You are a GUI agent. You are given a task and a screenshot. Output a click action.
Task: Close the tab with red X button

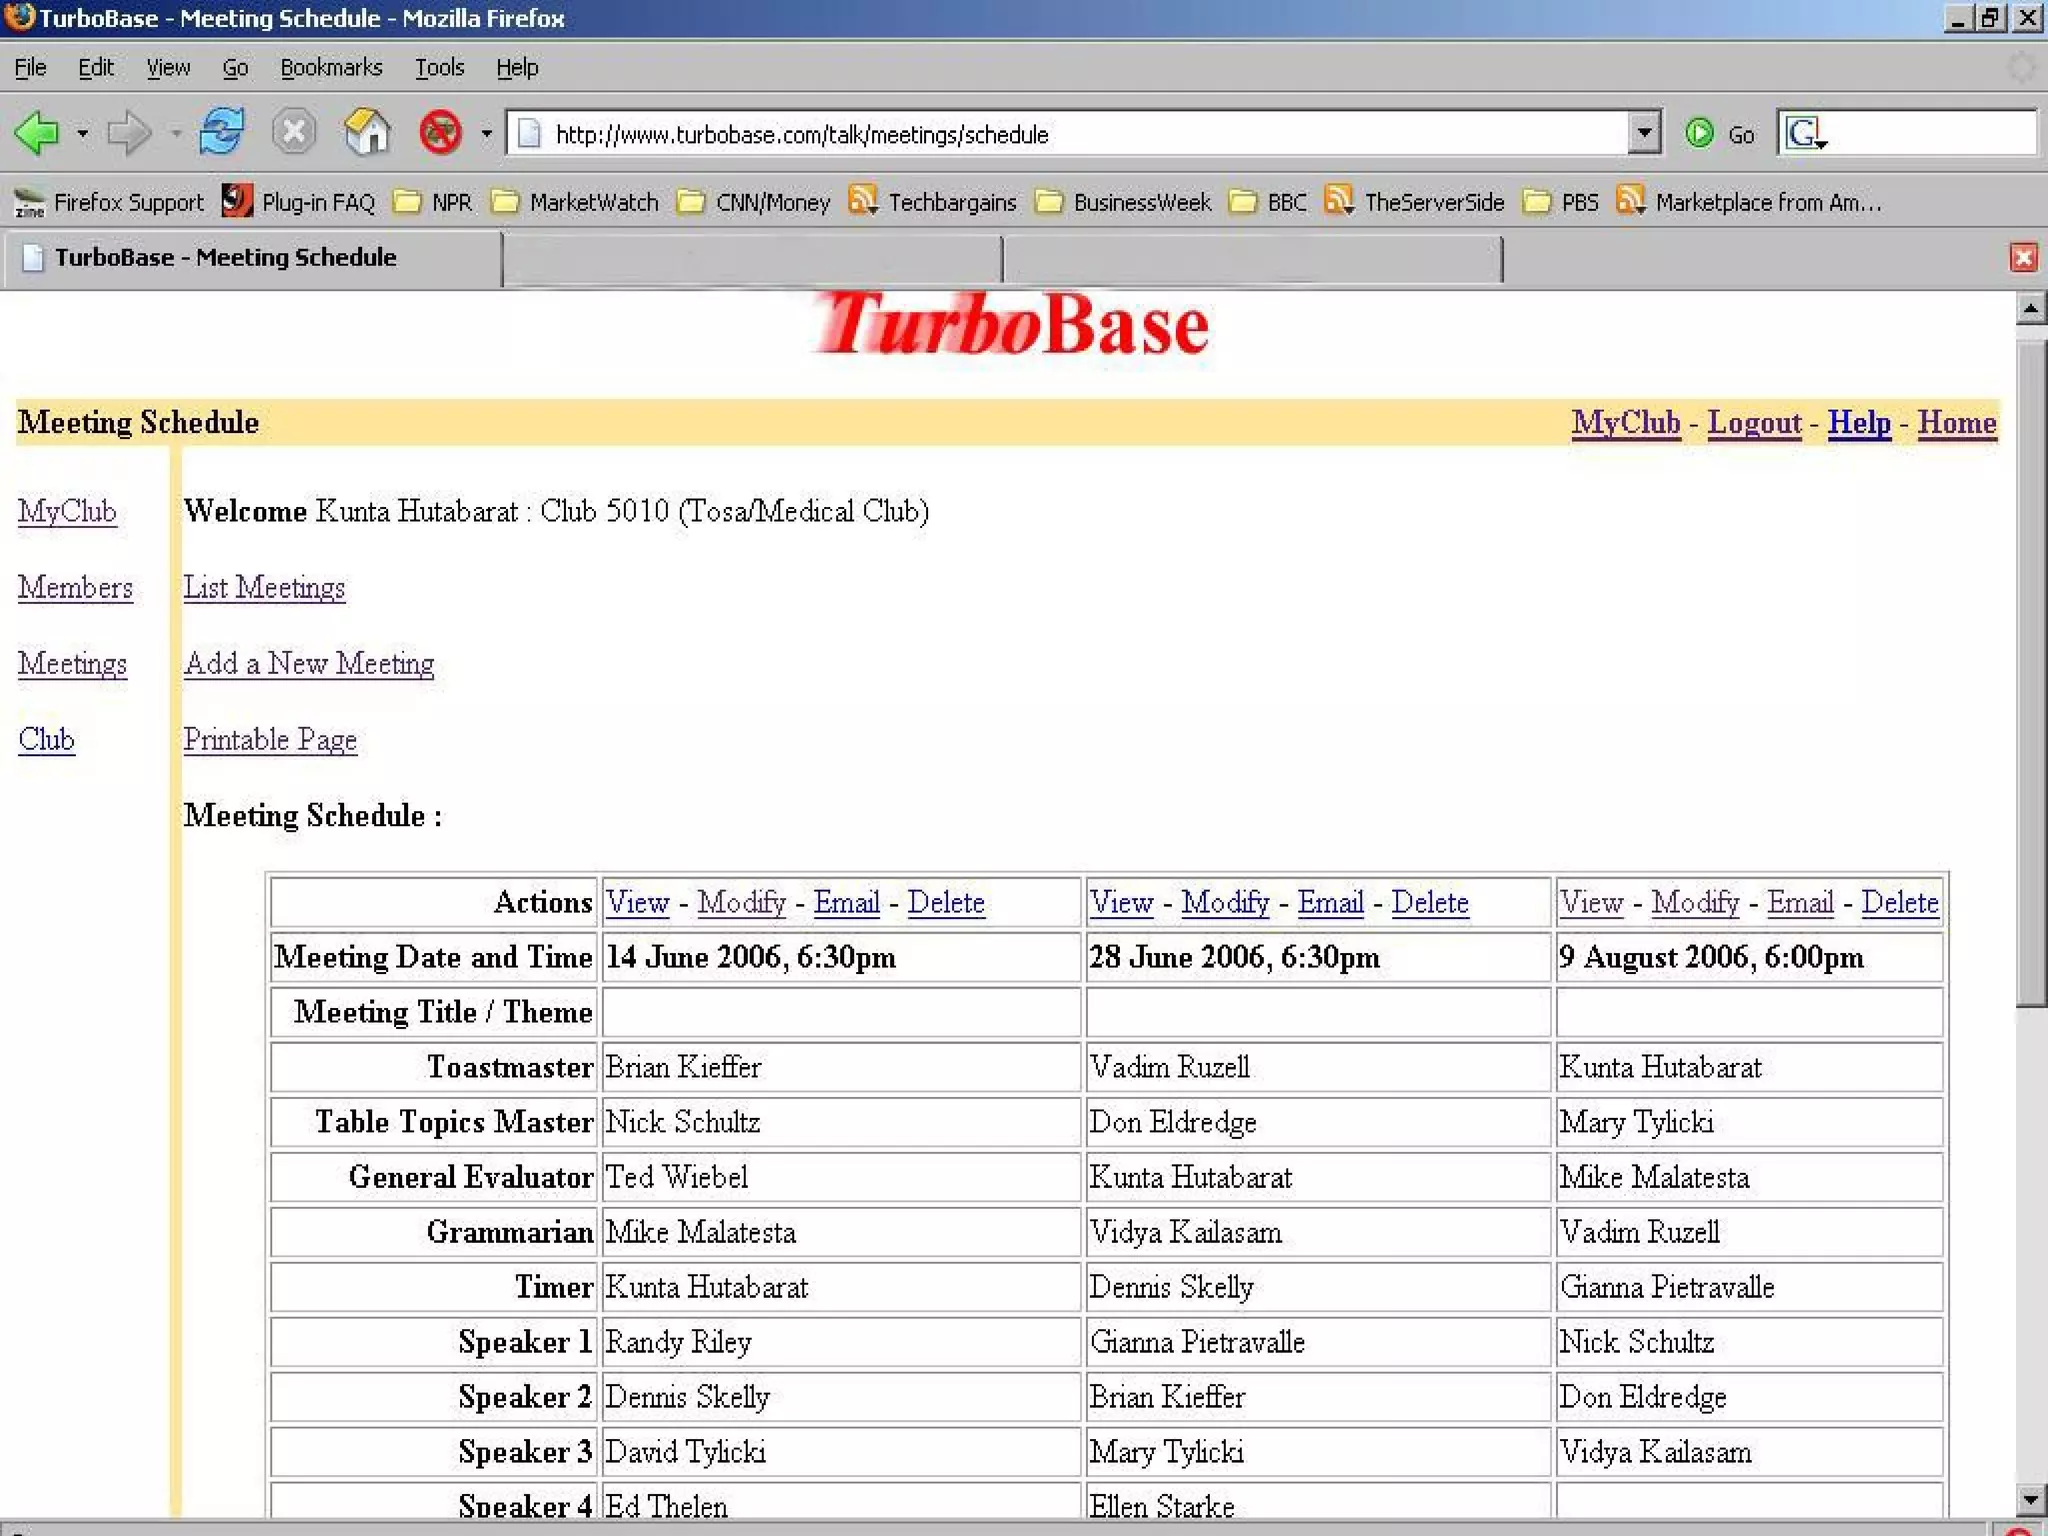coord(2023,258)
